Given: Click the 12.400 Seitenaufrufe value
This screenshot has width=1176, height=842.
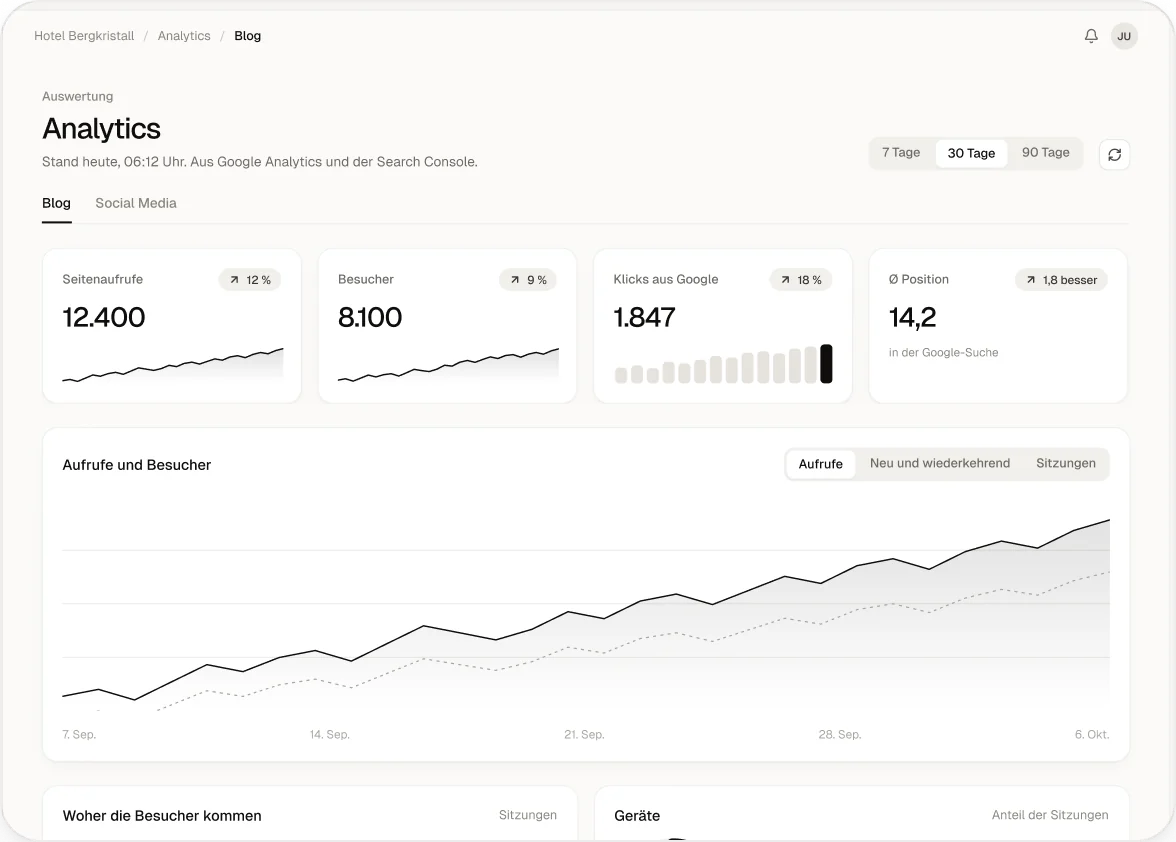Looking at the screenshot, I should 104,318.
